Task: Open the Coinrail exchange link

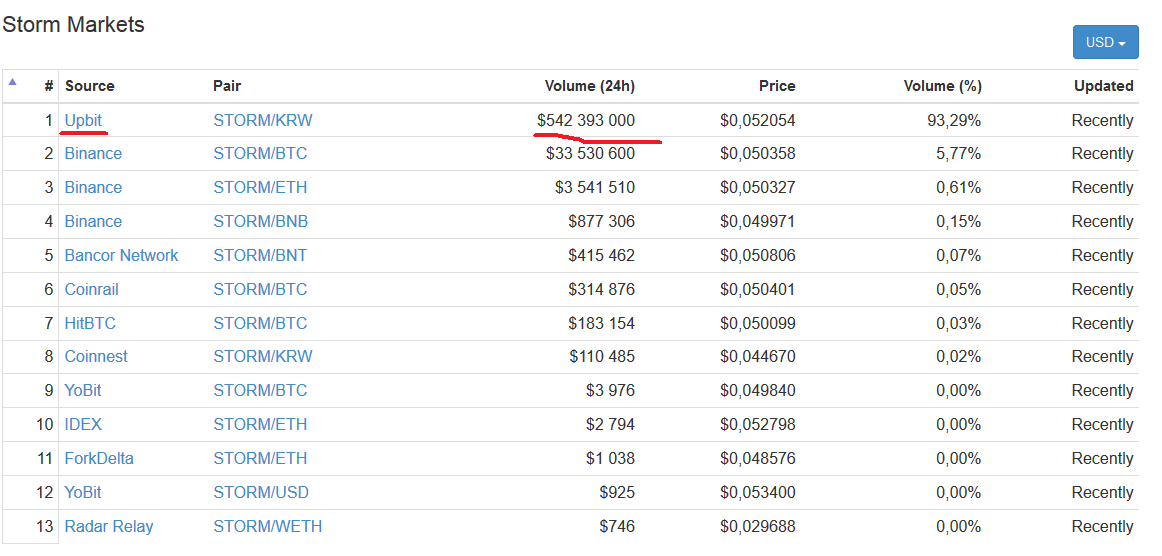Action: click(91, 289)
